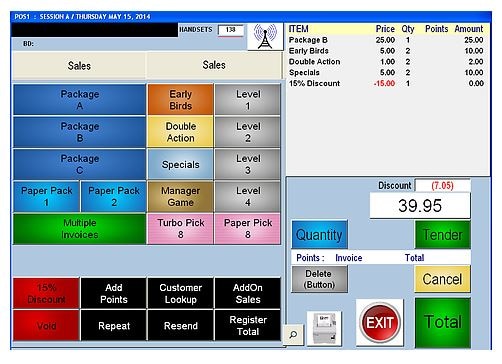Apply the red 15% Discount button
Image resolution: width=502 pixels, height=364 pixels.
pyautogui.click(x=46, y=293)
